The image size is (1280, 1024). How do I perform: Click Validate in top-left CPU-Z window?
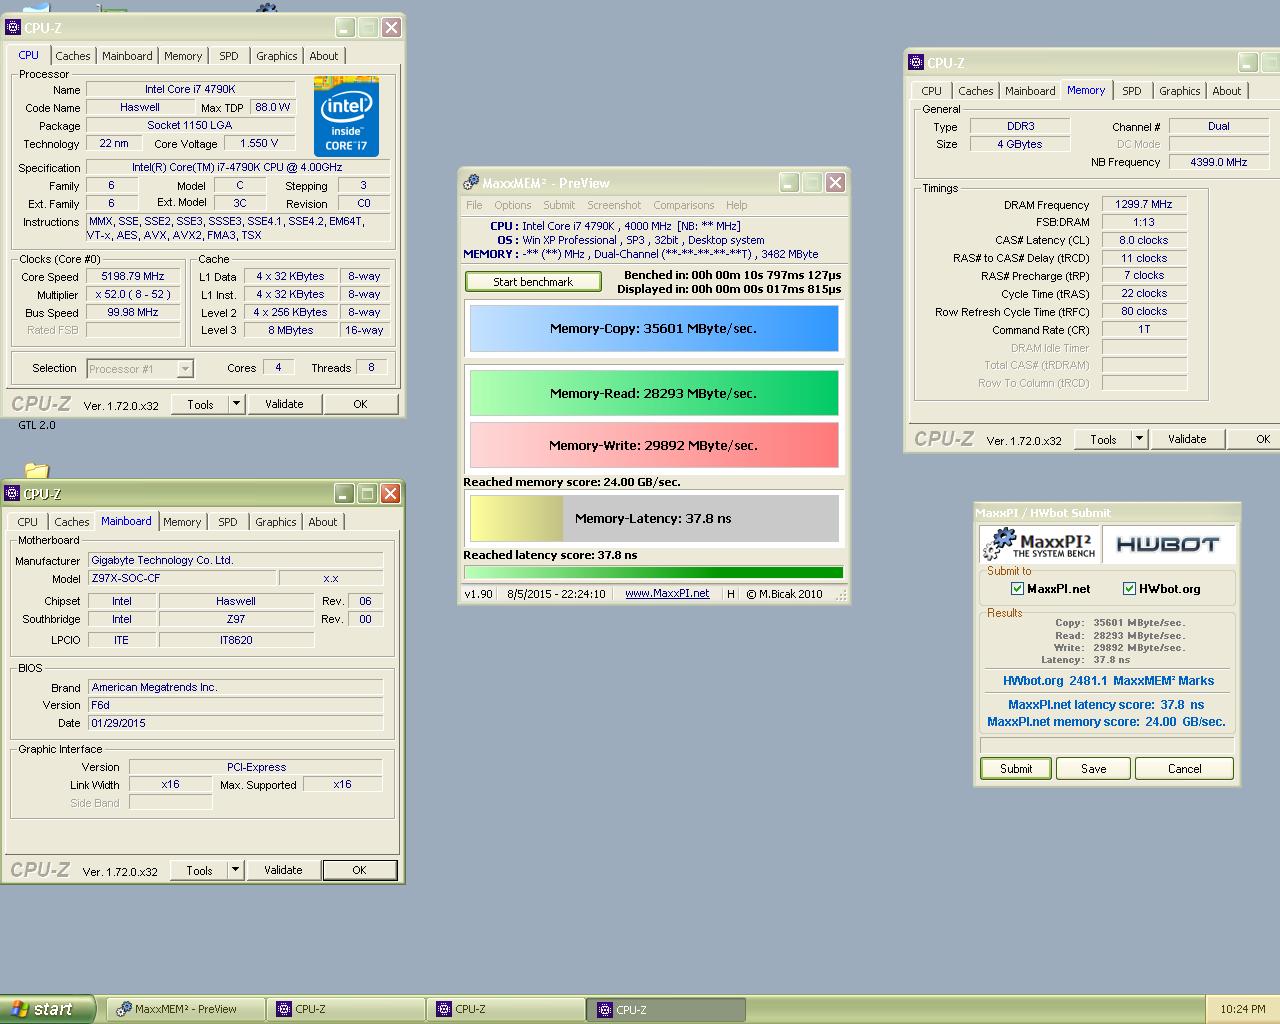pyautogui.click(x=284, y=404)
